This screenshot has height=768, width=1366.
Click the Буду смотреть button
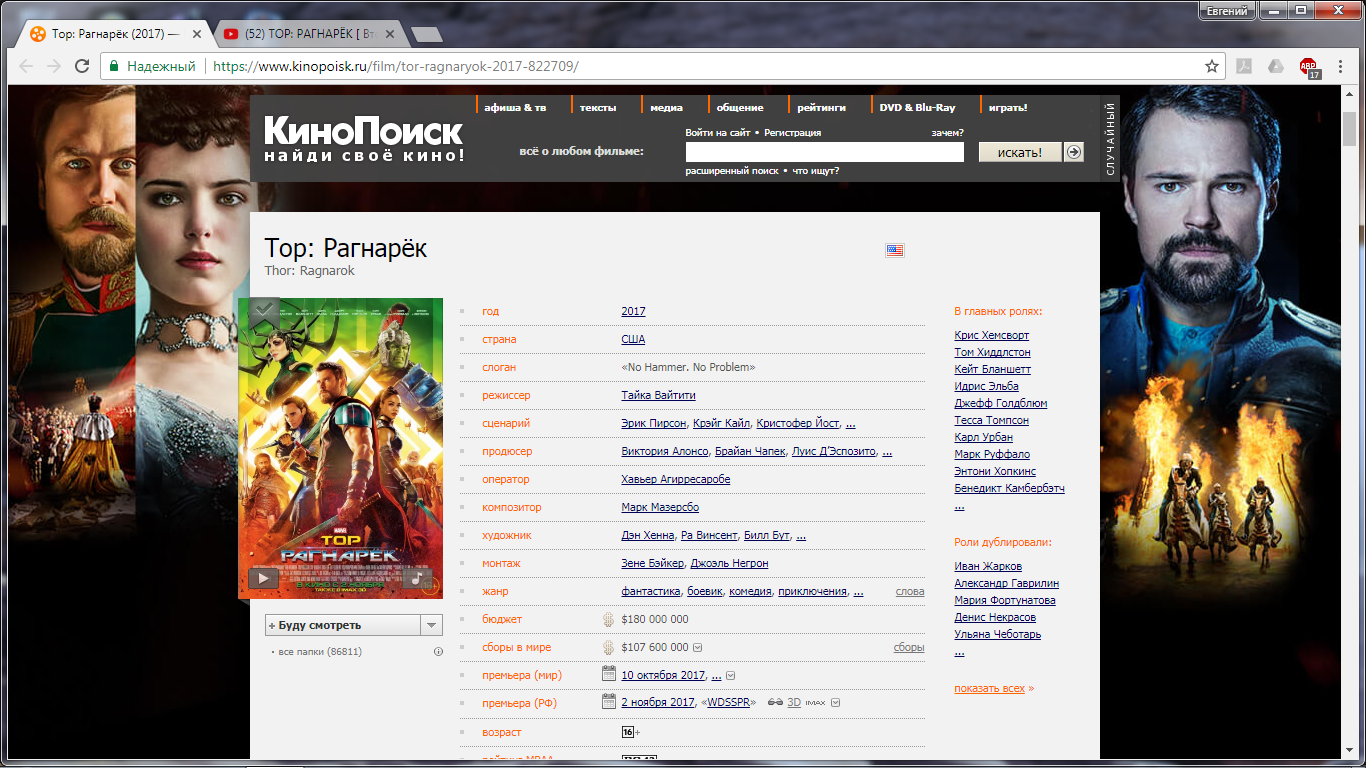(x=343, y=625)
